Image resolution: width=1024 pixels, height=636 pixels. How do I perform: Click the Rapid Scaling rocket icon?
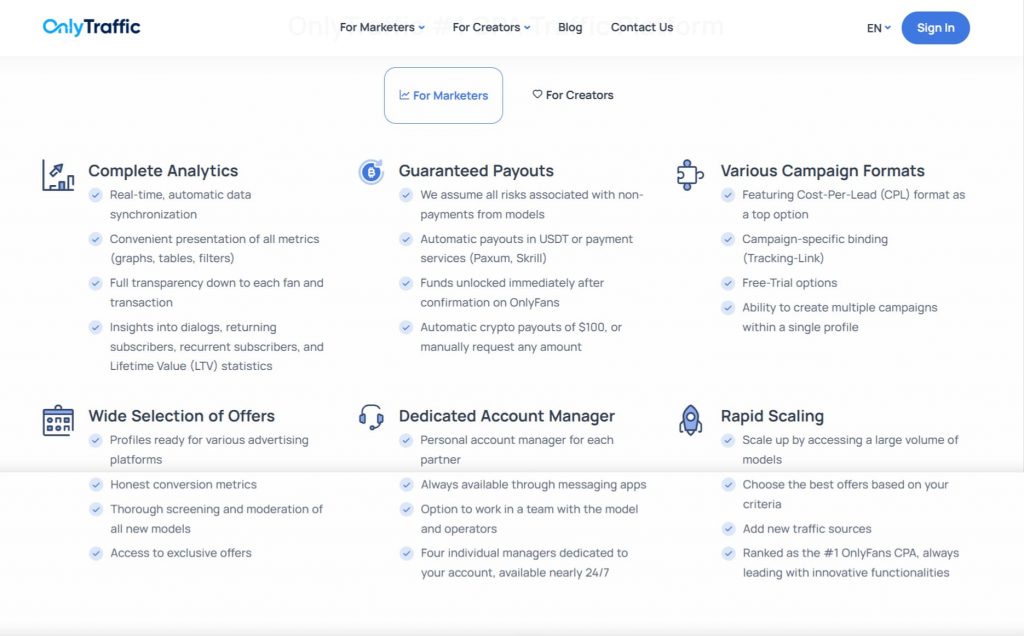coord(690,419)
